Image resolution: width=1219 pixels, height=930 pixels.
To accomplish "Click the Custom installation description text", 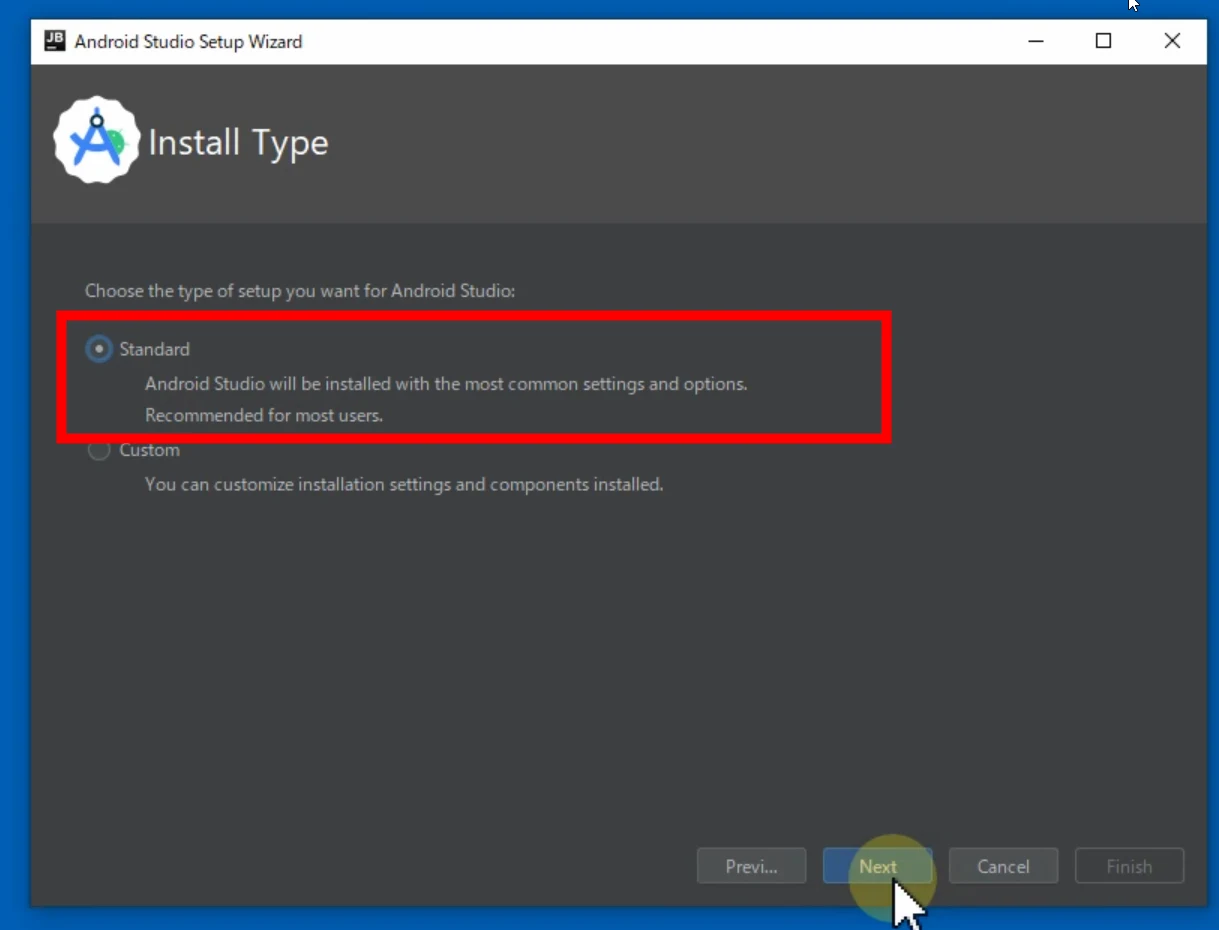I will 404,485.
